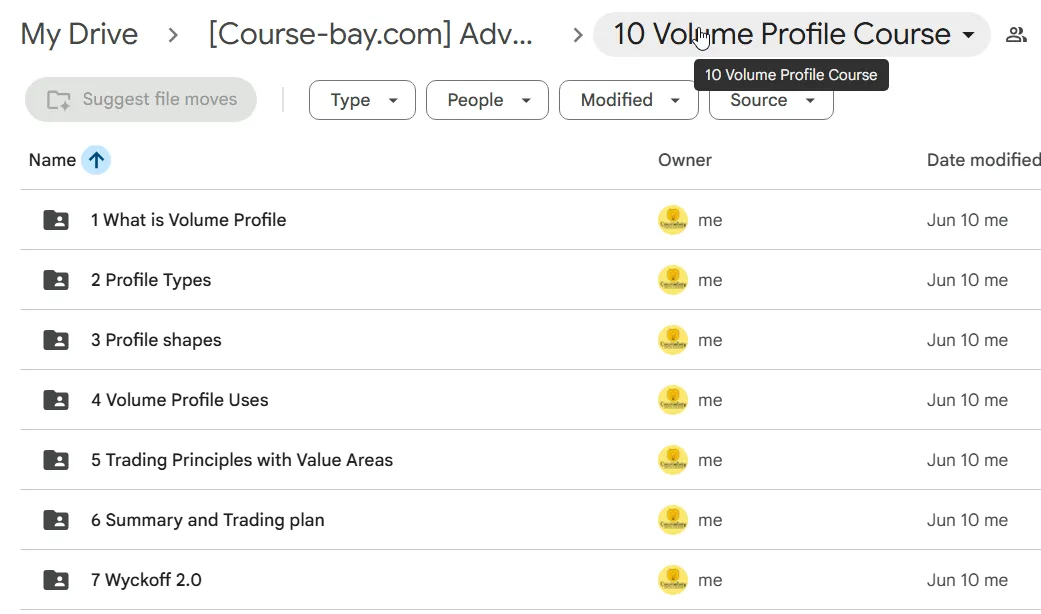The image size is (1041, 614).
Task: Click owner avatar in 6 Summary and Trading plan row
Action: [673, 520]
